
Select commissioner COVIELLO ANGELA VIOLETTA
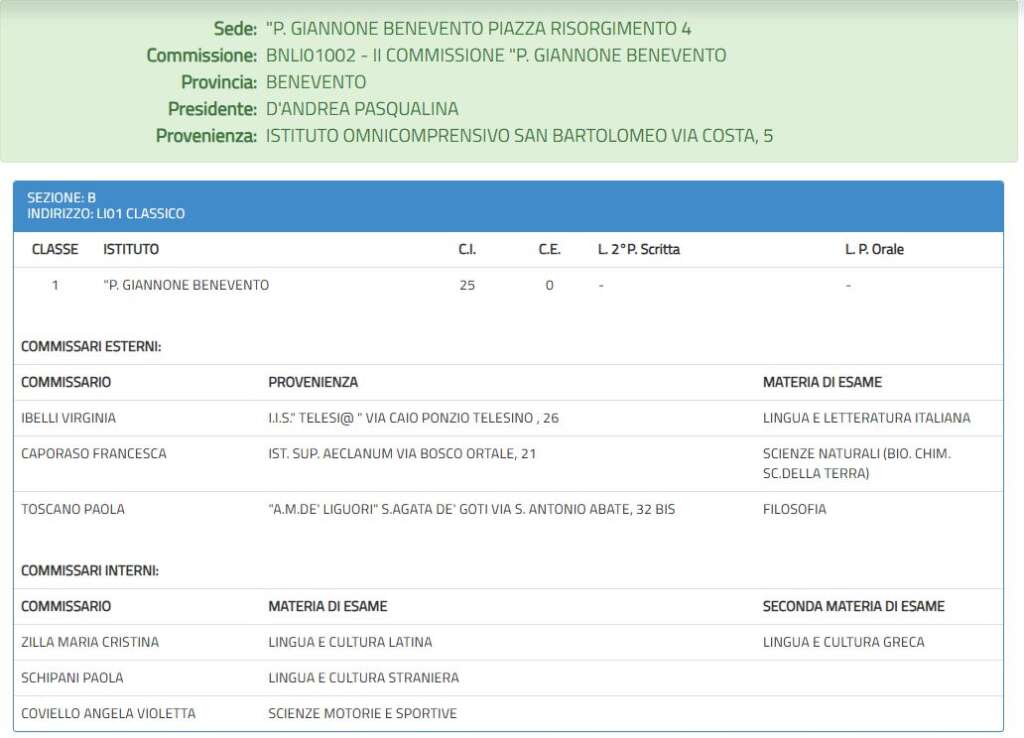(x=108, y=714)
